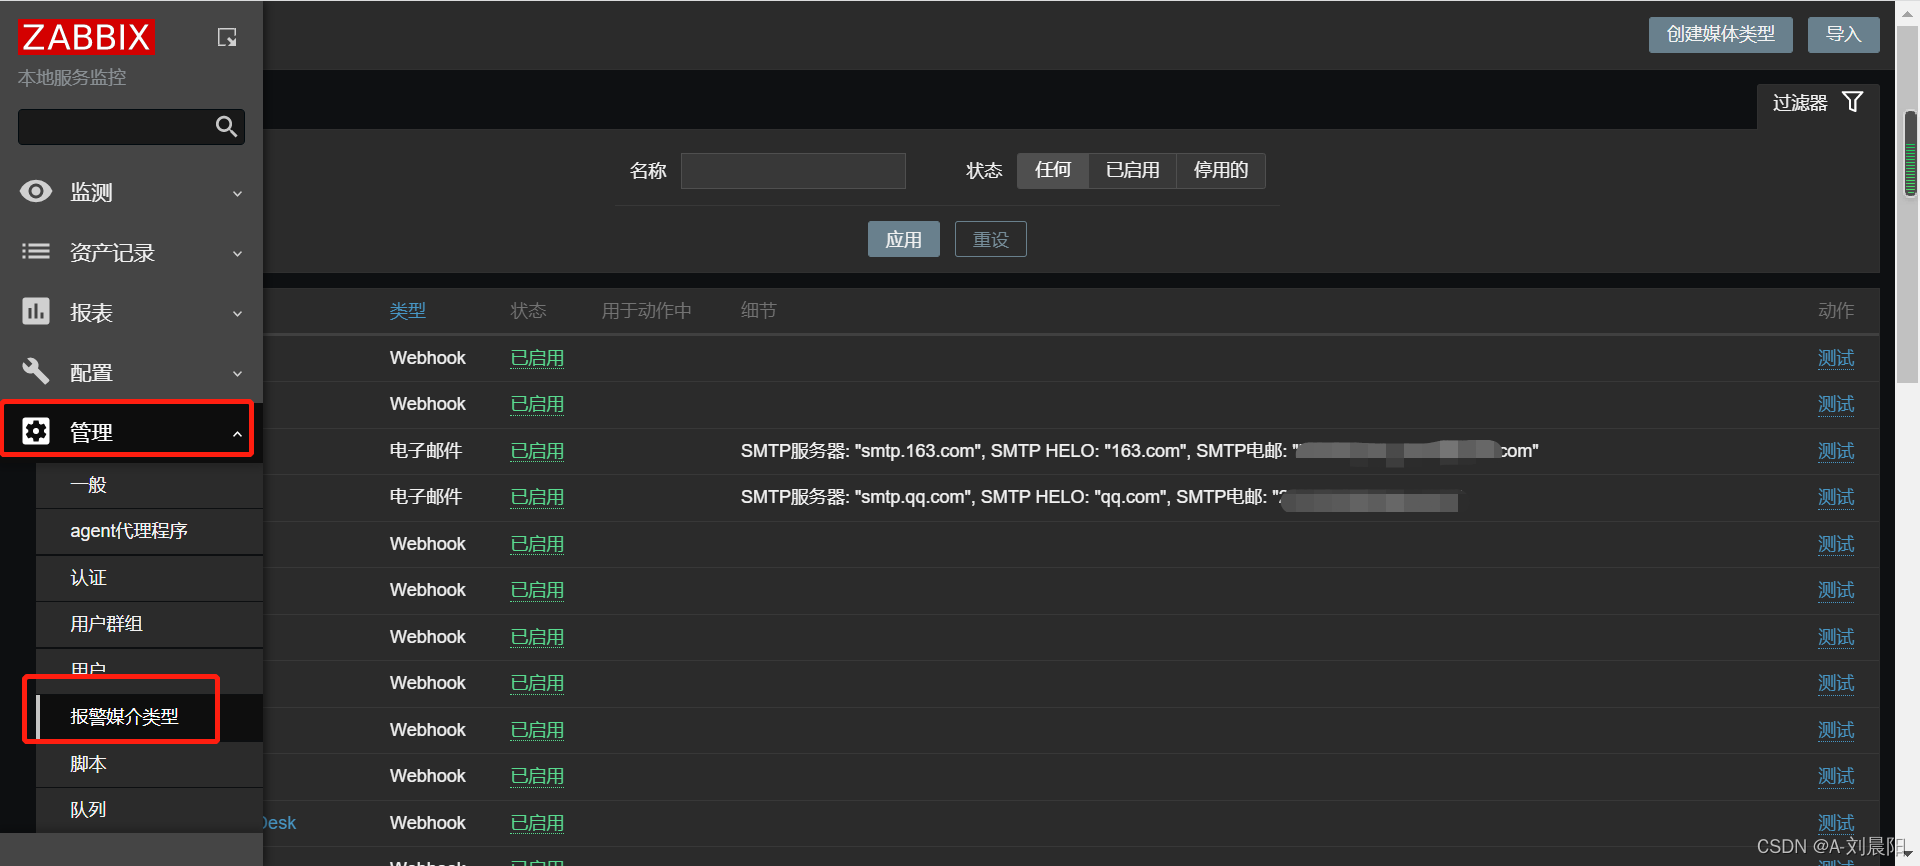Click the sidebar search magnifier icon

[226, 127]
